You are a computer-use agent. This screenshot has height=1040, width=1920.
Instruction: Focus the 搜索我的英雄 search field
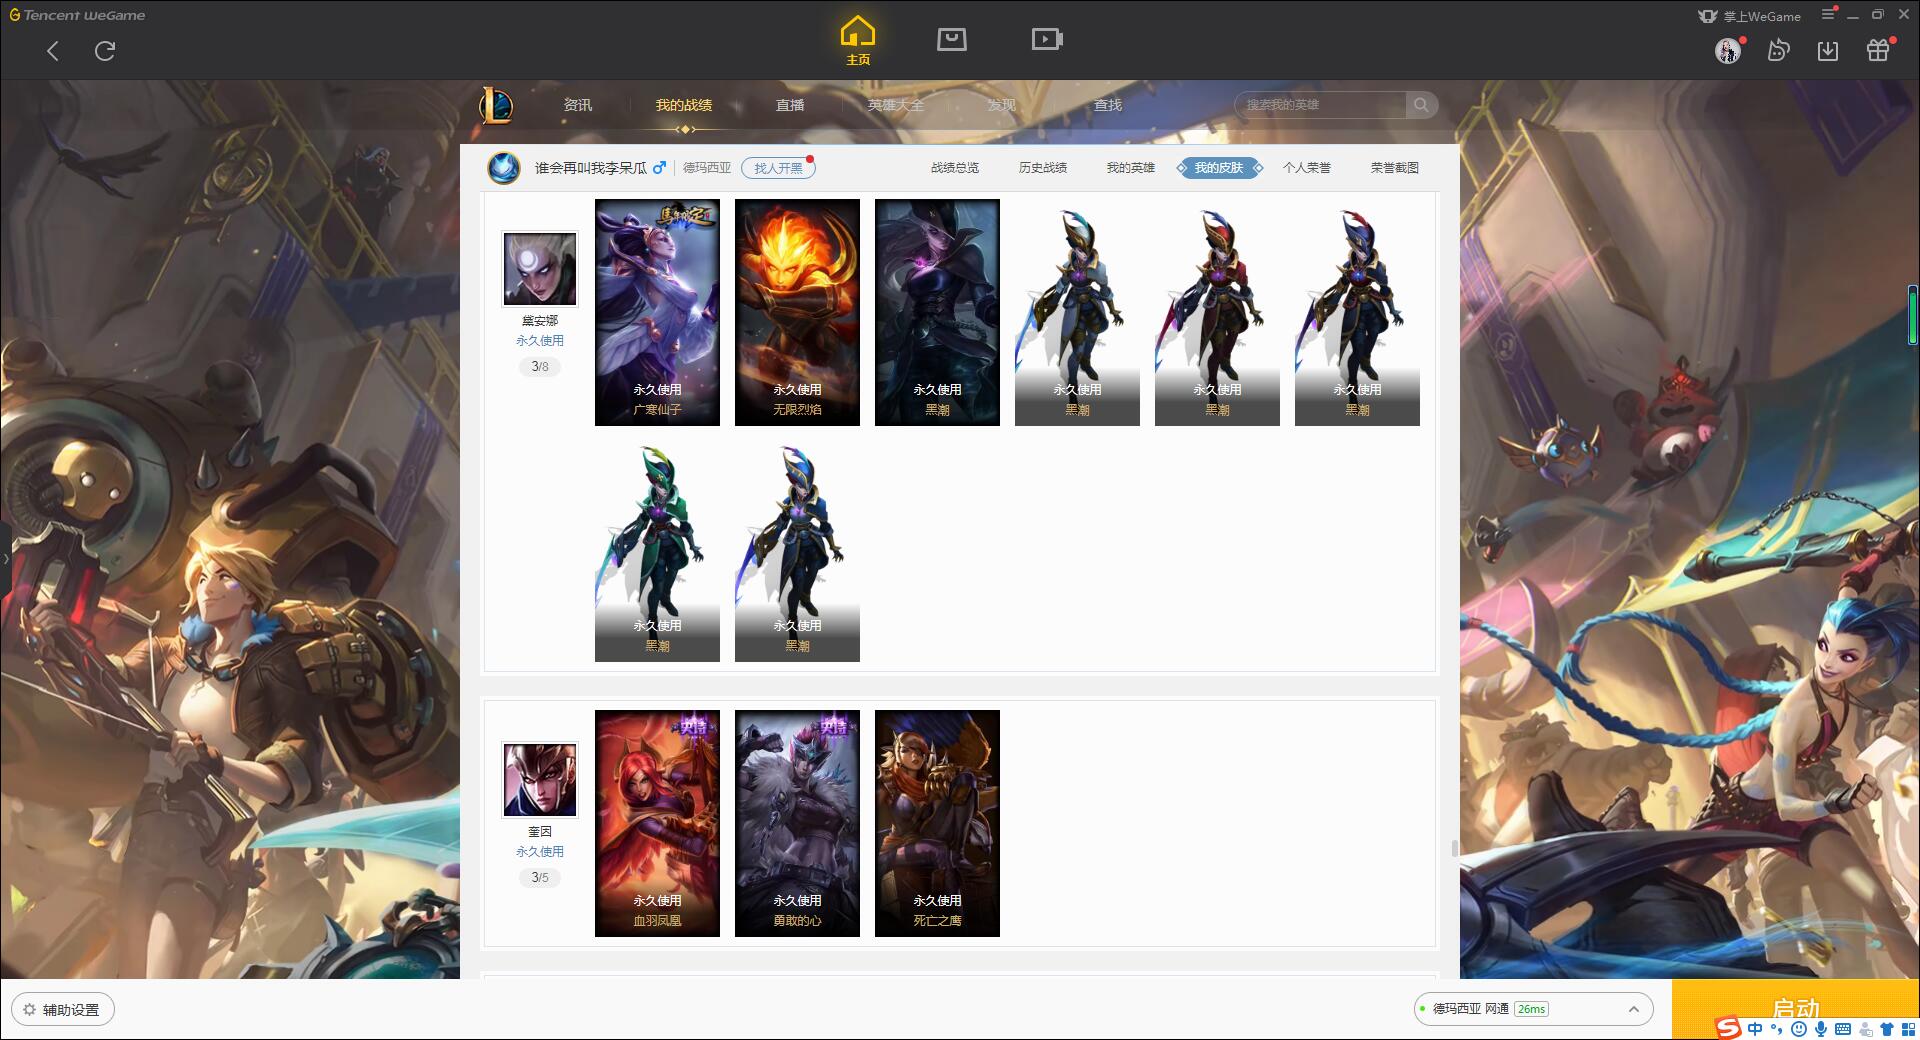1321,105
